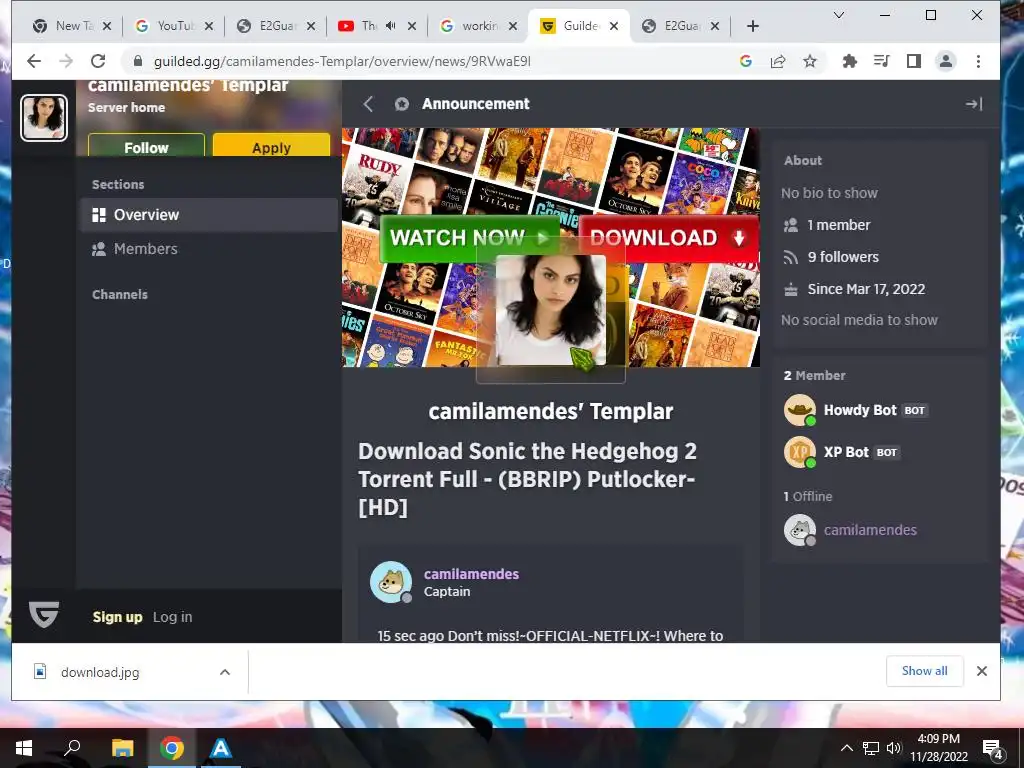1024x768 pixels.
Task: Click the Sonic the Hedgehog 2 post title
Action: (x=527, y=479)
